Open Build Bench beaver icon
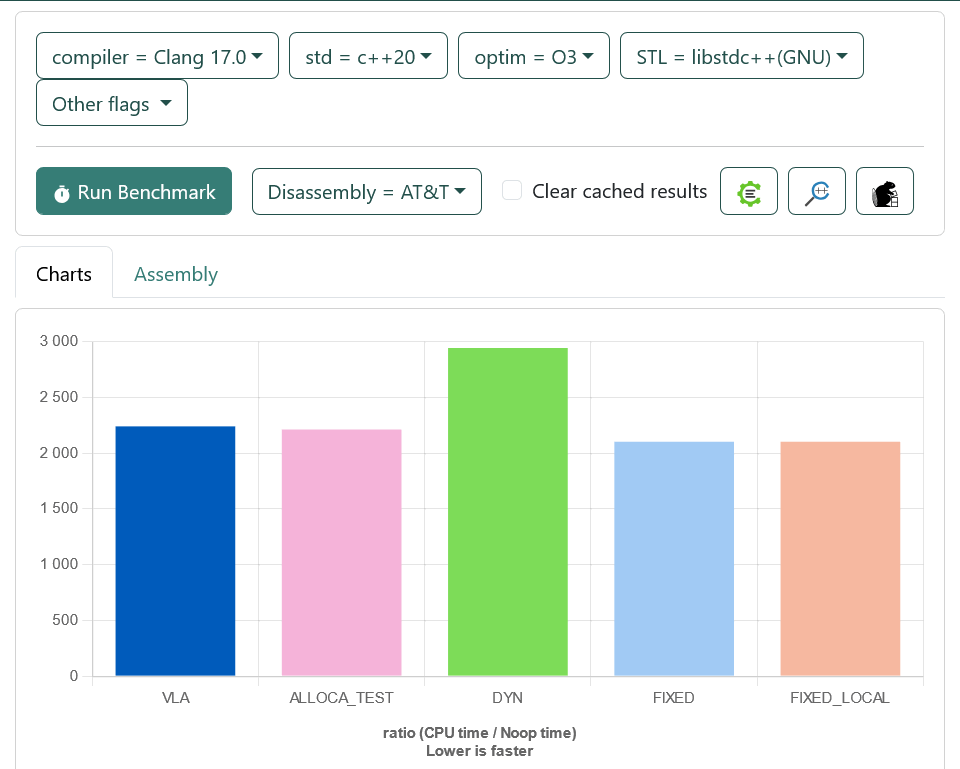The height and width of the screenshot is (769, 960). pyautogui.click(x=885, y=191)
